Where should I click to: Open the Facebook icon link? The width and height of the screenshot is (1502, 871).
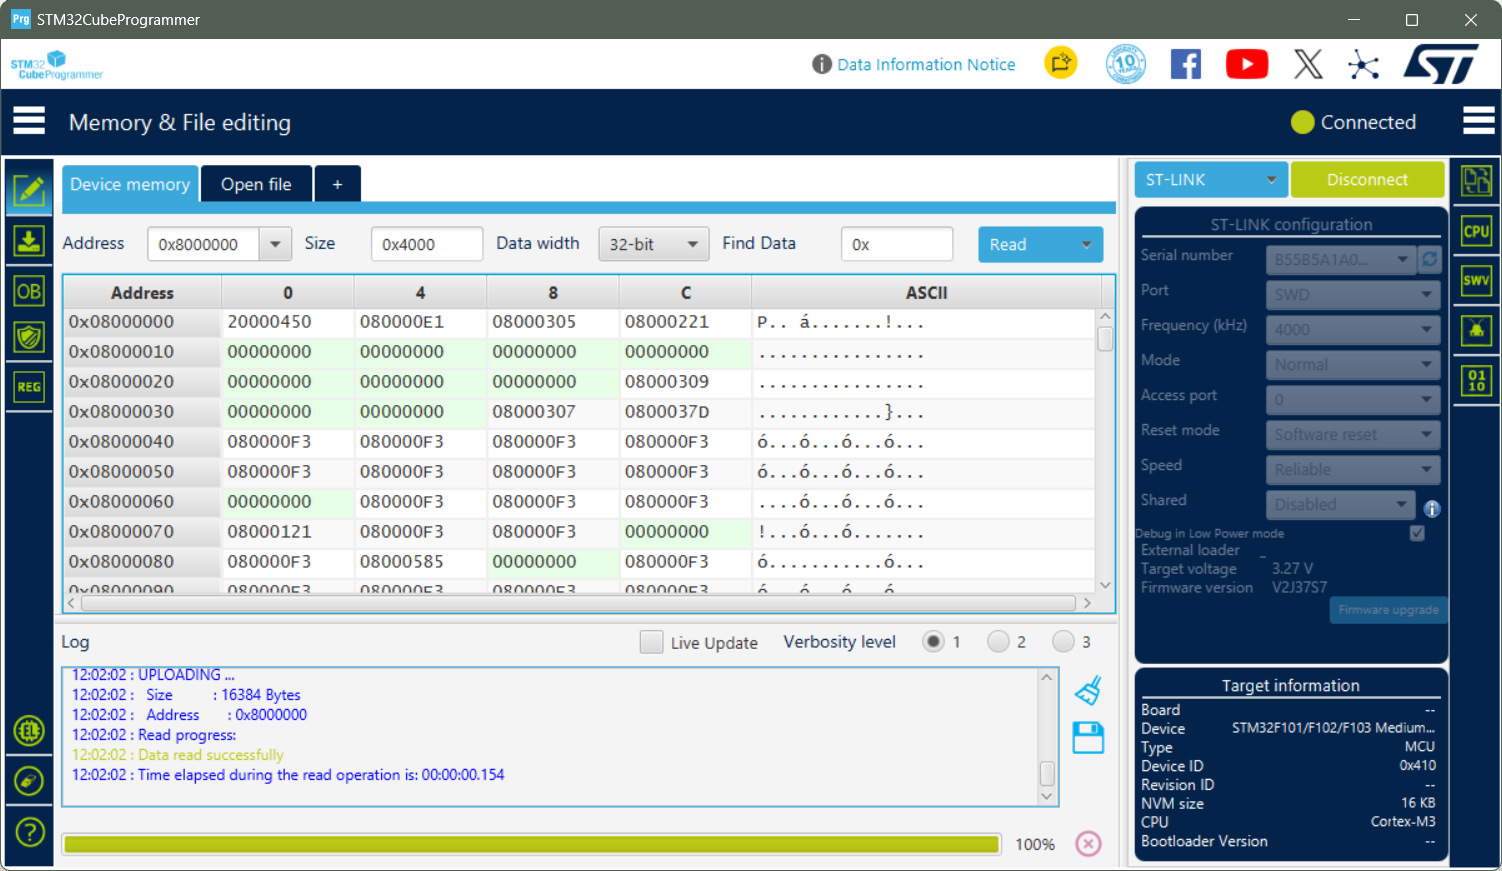coord(1186,64)
